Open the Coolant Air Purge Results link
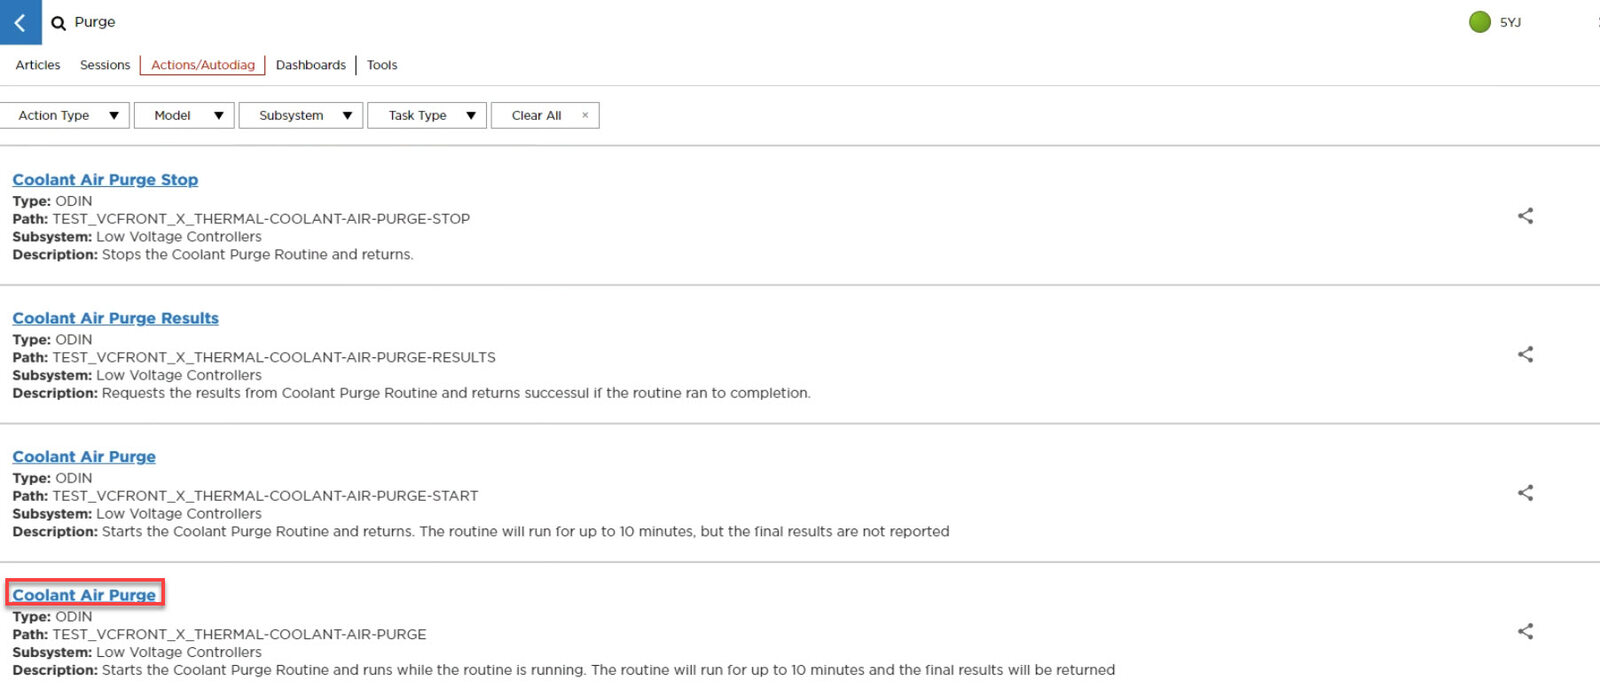This screenshot has height=696, width=1600. (x=115, y=318)
